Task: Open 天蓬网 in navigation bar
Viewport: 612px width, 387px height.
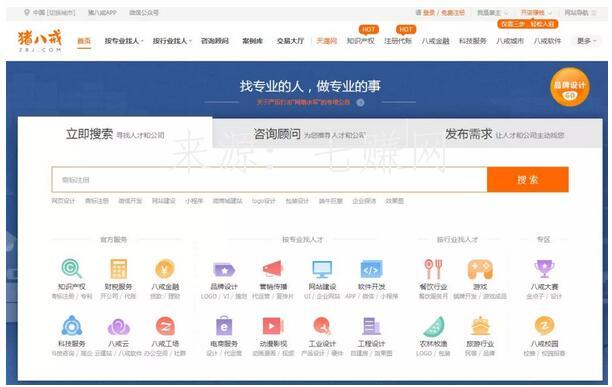Action: coord(327,41)
